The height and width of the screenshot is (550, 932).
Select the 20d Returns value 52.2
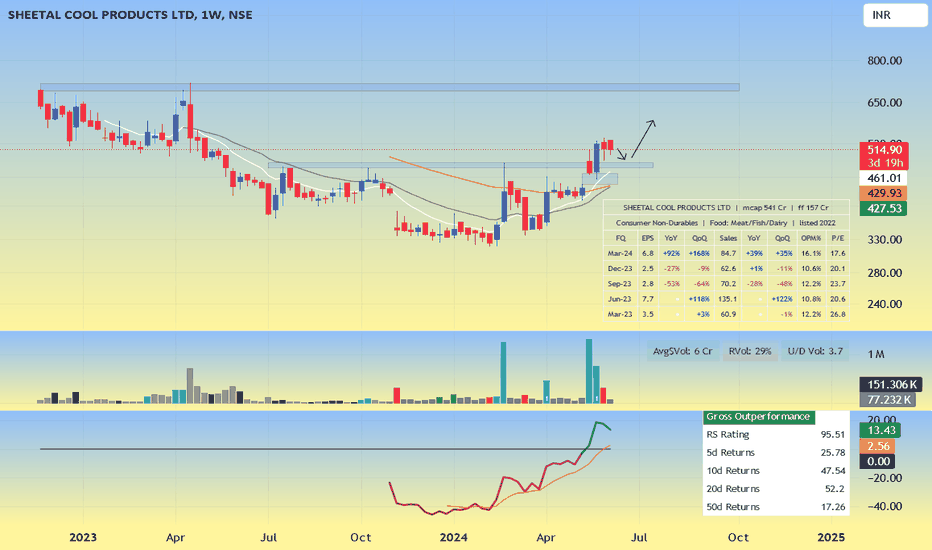(835, 489)
